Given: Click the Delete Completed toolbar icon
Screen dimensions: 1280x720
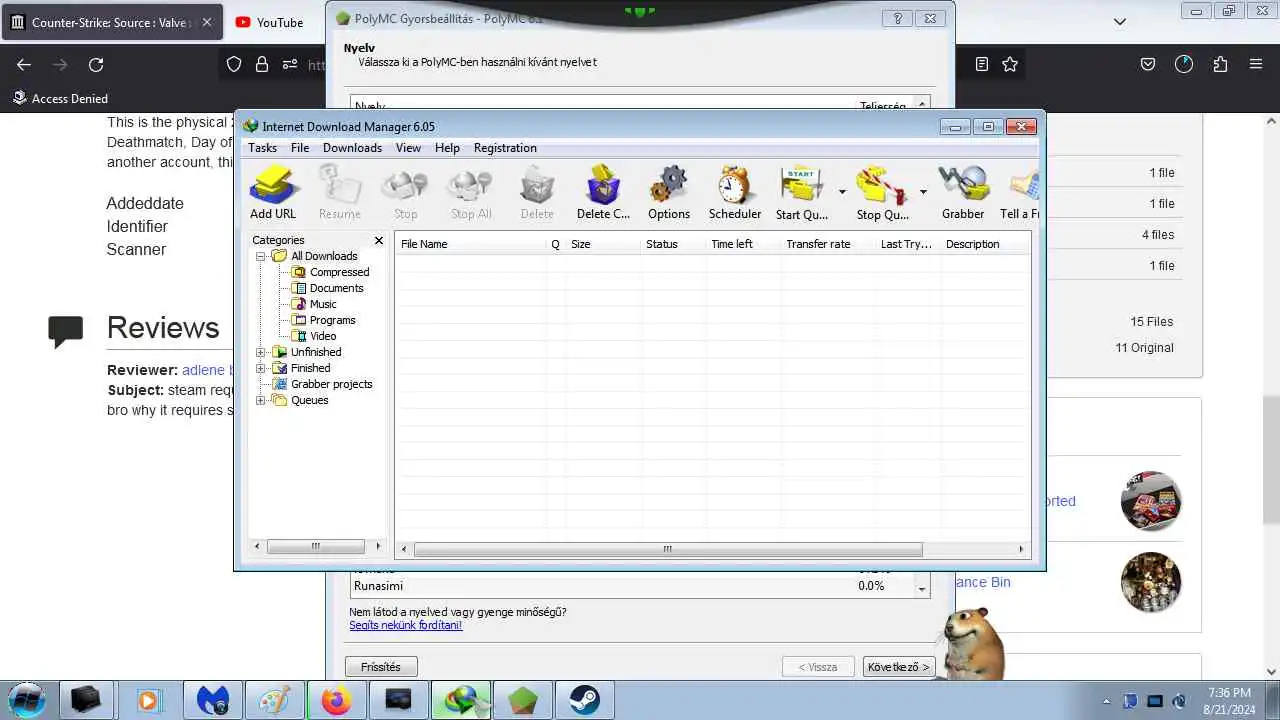Looking at the screenshot, I should 603,192.
